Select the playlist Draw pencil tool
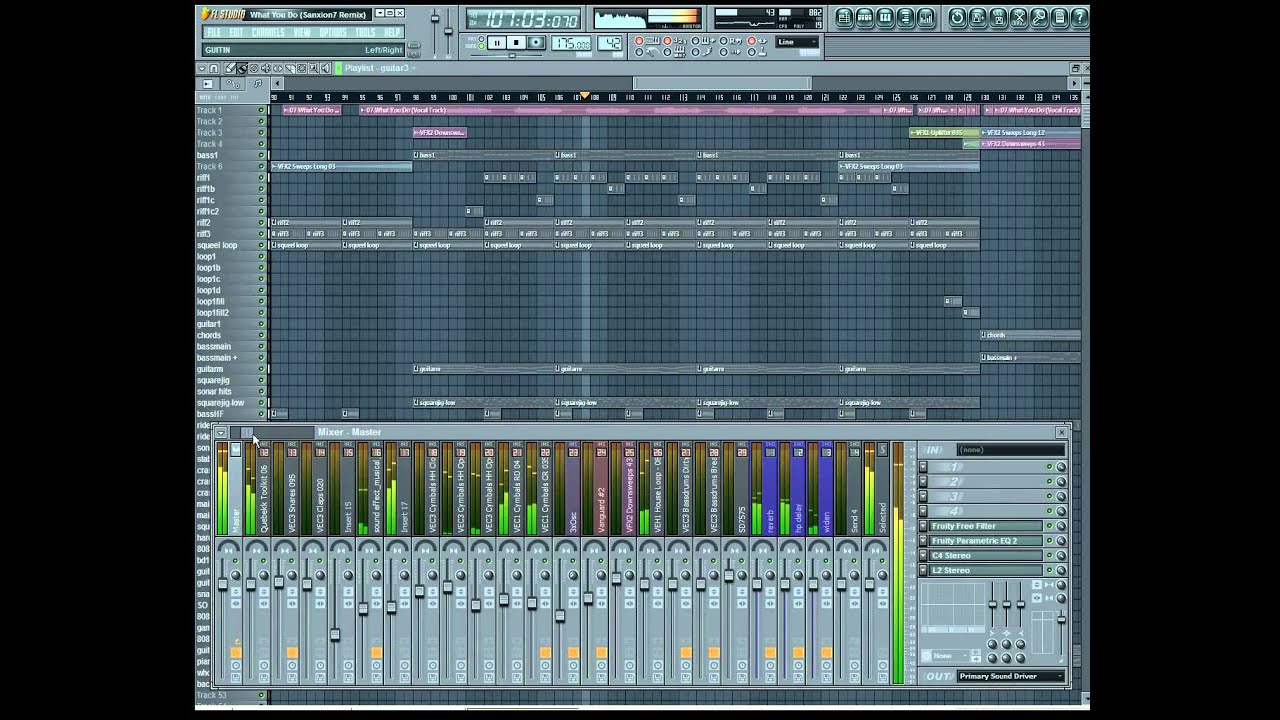This screenshot has width=1280, height=720. [x=230, y=68]
